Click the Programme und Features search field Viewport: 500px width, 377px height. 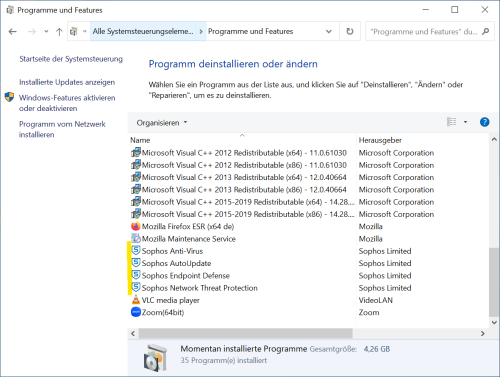coord(423,32)
